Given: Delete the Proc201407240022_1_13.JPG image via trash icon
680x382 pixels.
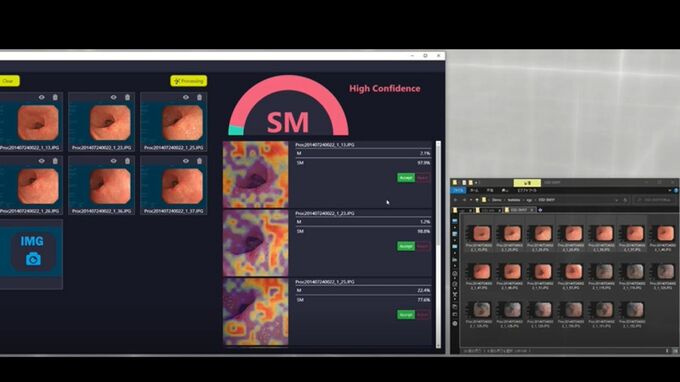Looking at the screenshot, I should (55, 98).
